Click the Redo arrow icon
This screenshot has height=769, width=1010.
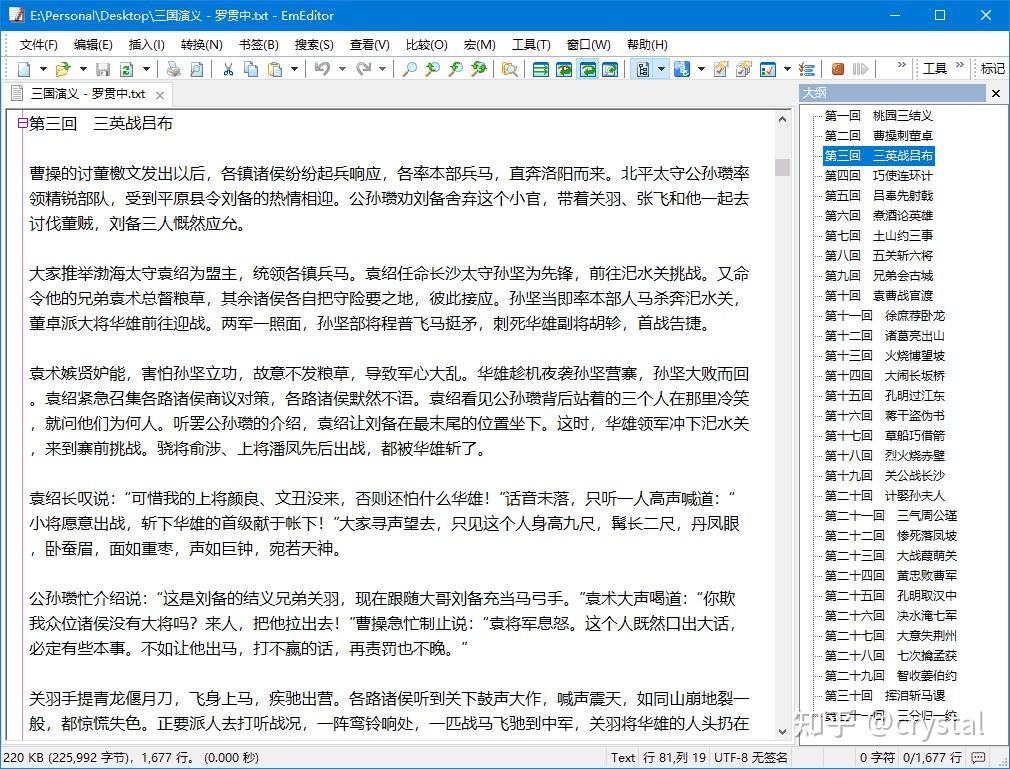click(364, 69)
